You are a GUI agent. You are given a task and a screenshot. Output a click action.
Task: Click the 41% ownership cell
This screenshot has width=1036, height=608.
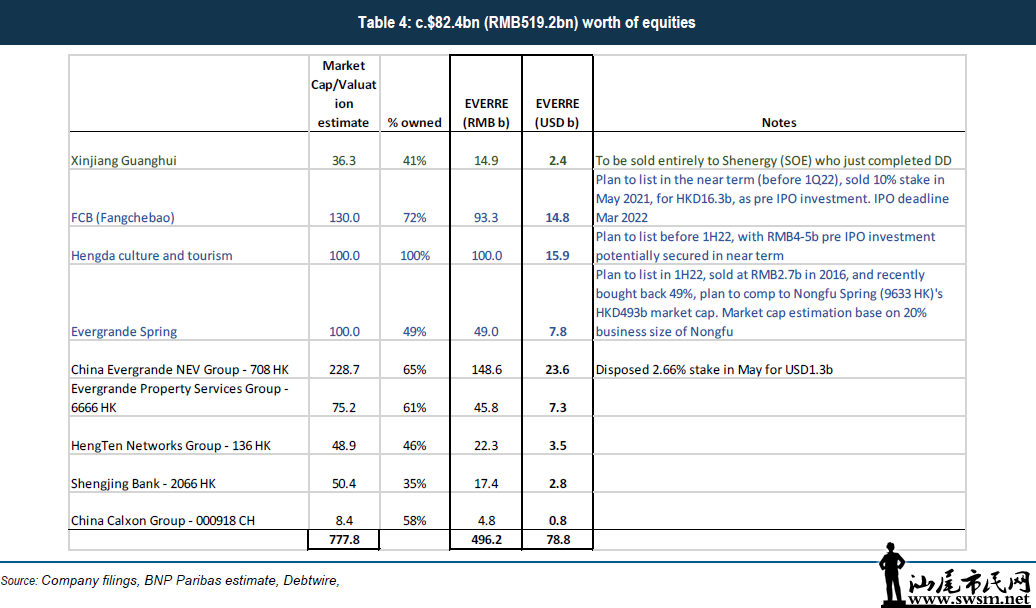pyautogui.click(x=414, y=161)
